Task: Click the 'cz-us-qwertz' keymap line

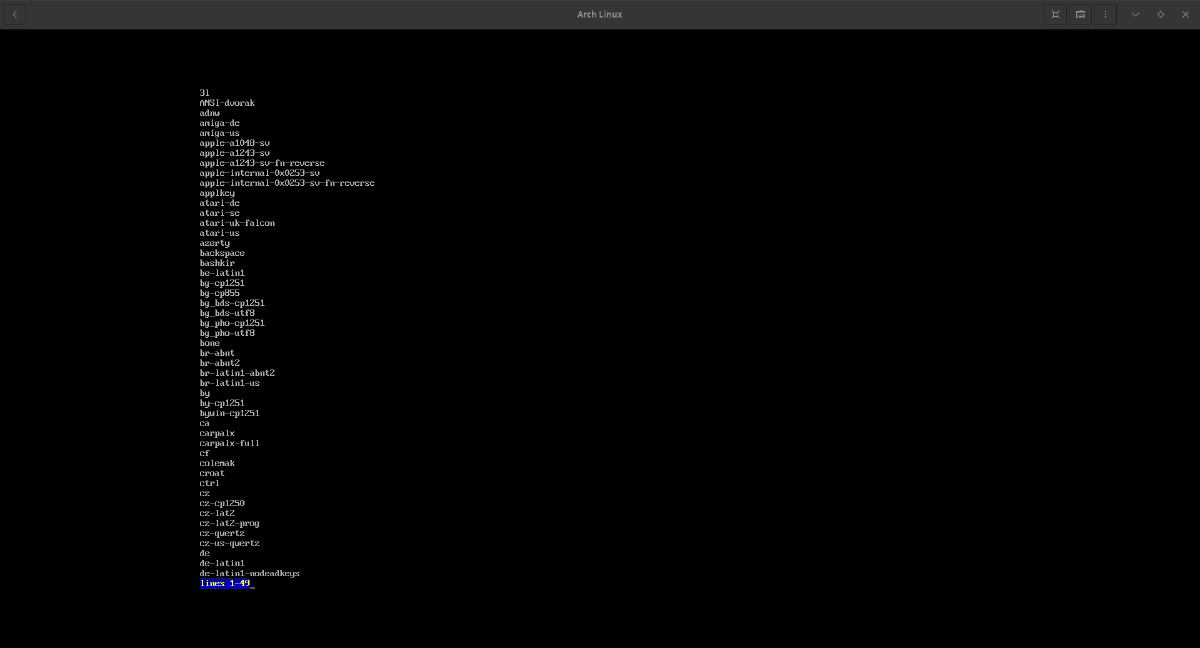Action: coord(229,543)
